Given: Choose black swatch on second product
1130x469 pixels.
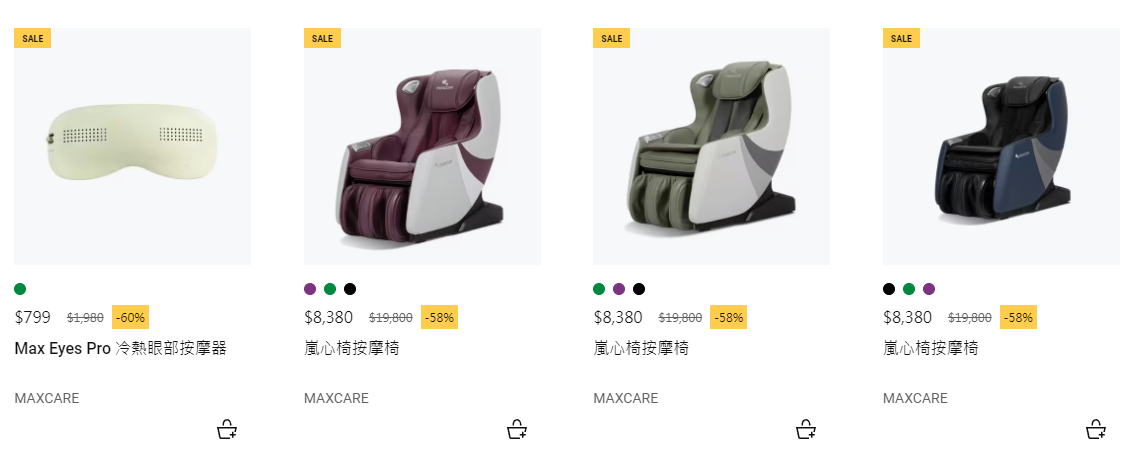Looking at the screenshot, I should (350, 289).
